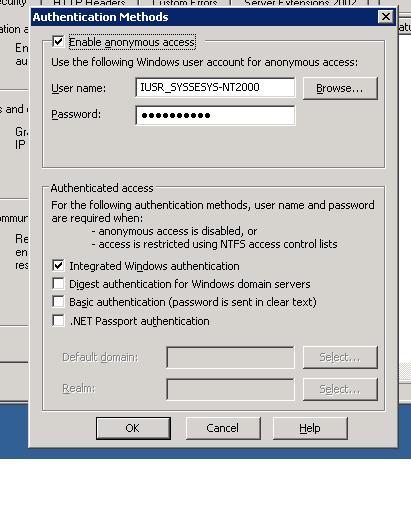Click the Authentication Methods title bar

(x=203, y=17)
